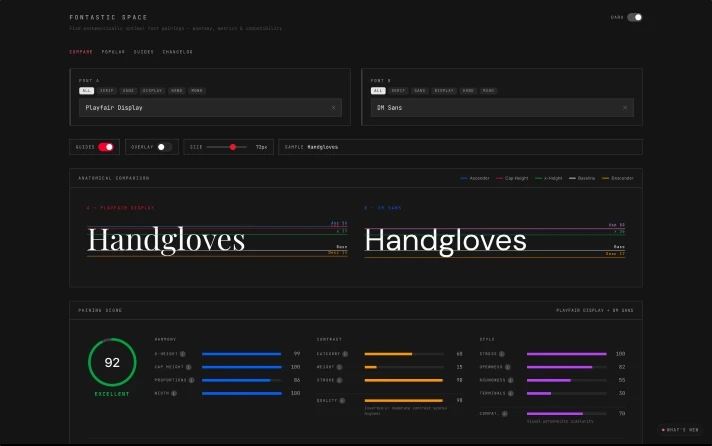Open the Stress info icon
The width and height of the screenshot is (712, 446).
coord(502,354)
